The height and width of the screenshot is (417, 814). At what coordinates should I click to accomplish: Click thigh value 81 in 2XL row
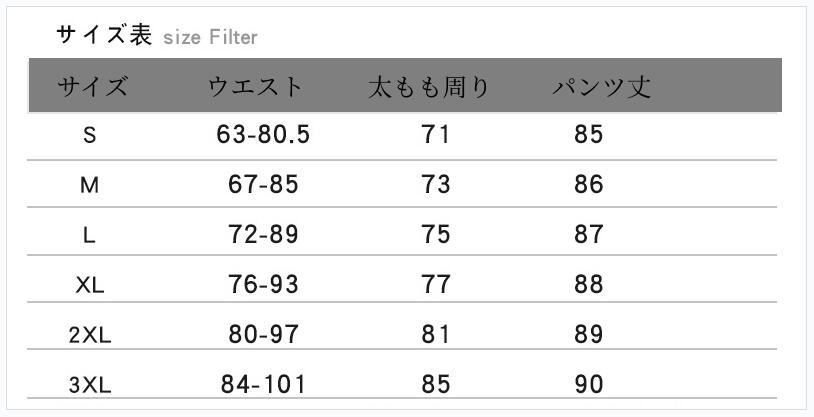tap(436, 334)
